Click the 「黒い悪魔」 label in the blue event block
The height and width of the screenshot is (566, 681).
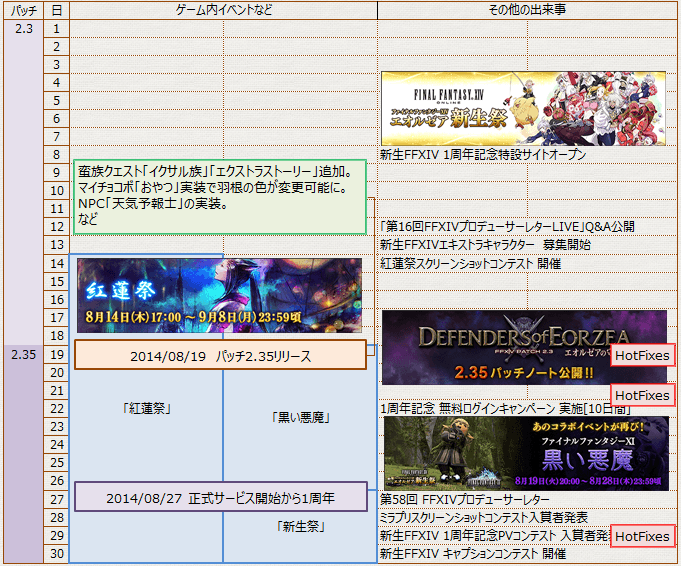(x=301, y=417)
